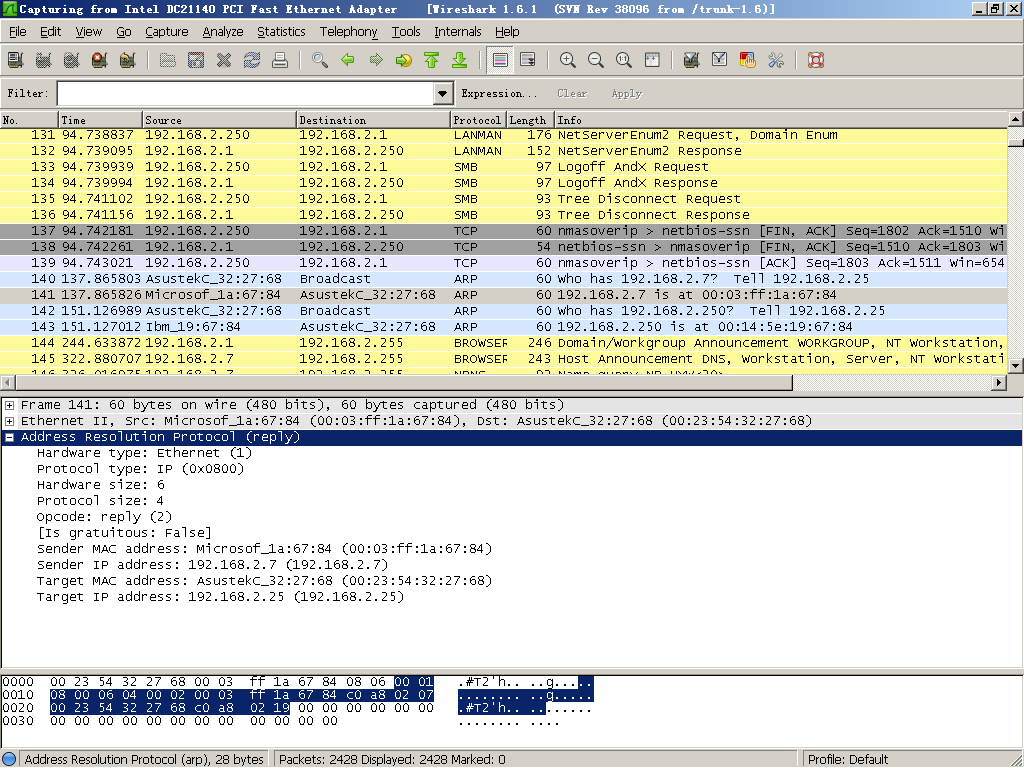Select packet 140 ARP Who has 192.168.2.7
1024x768 pixels.
[504, 279]
